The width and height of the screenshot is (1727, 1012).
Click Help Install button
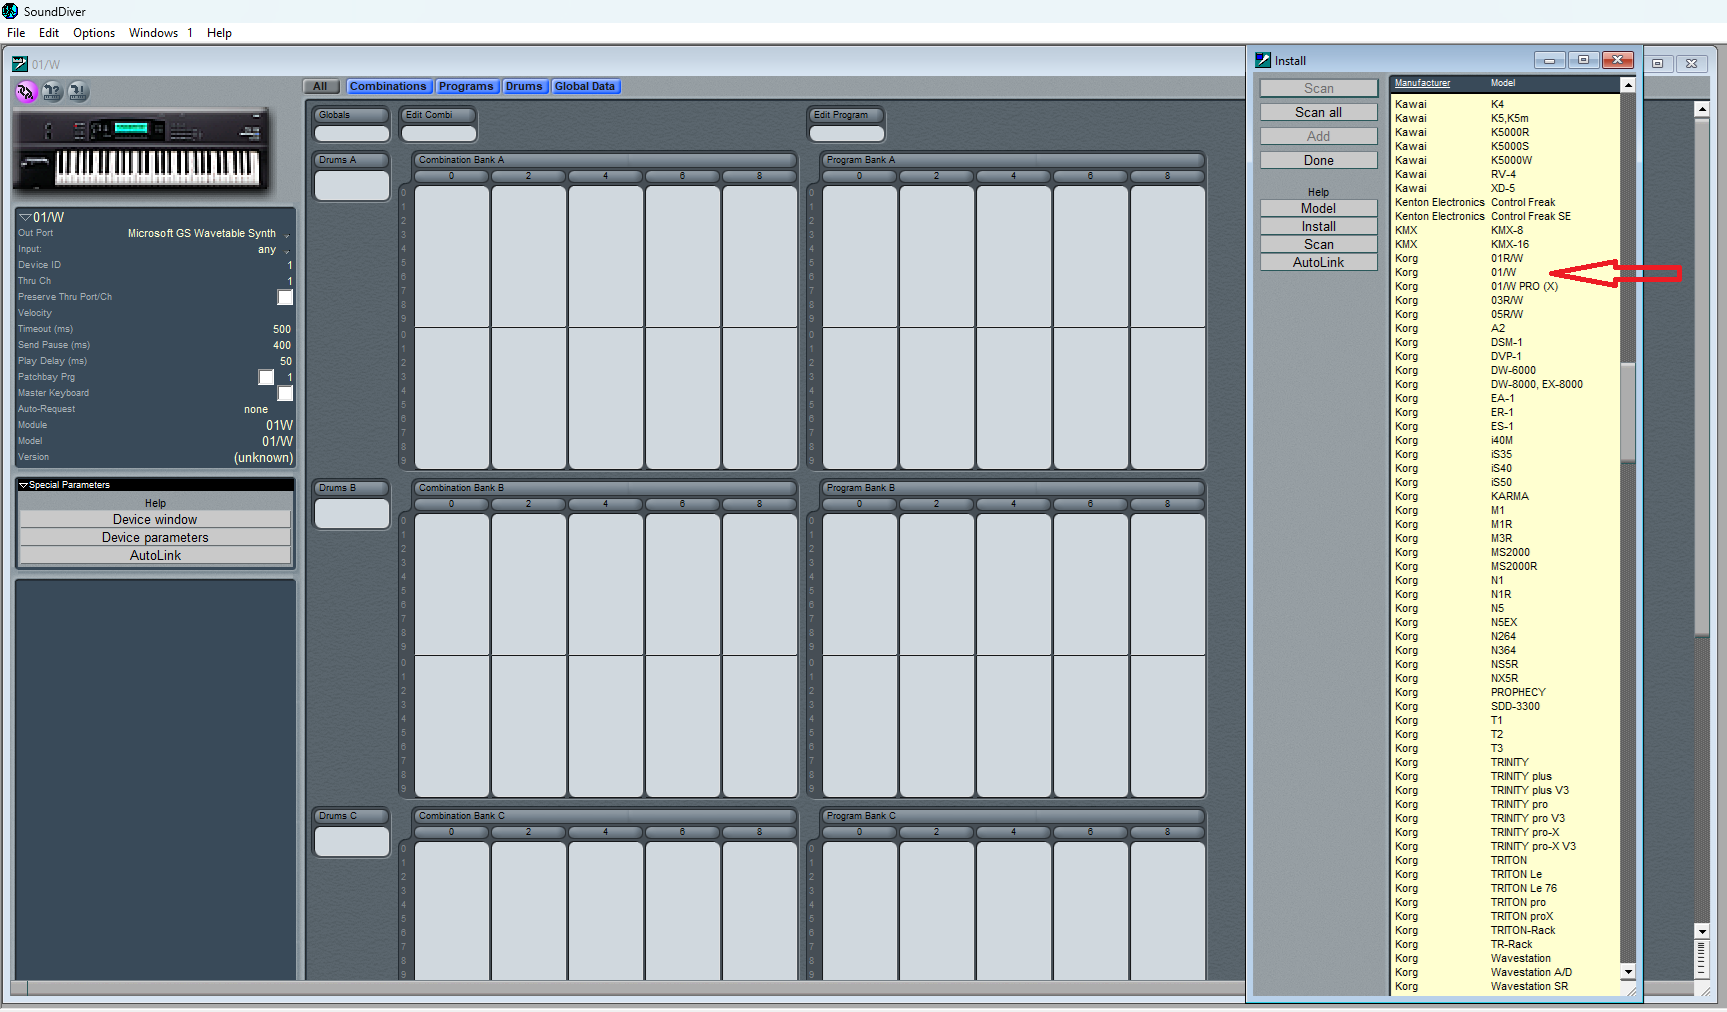point(1318,226)
